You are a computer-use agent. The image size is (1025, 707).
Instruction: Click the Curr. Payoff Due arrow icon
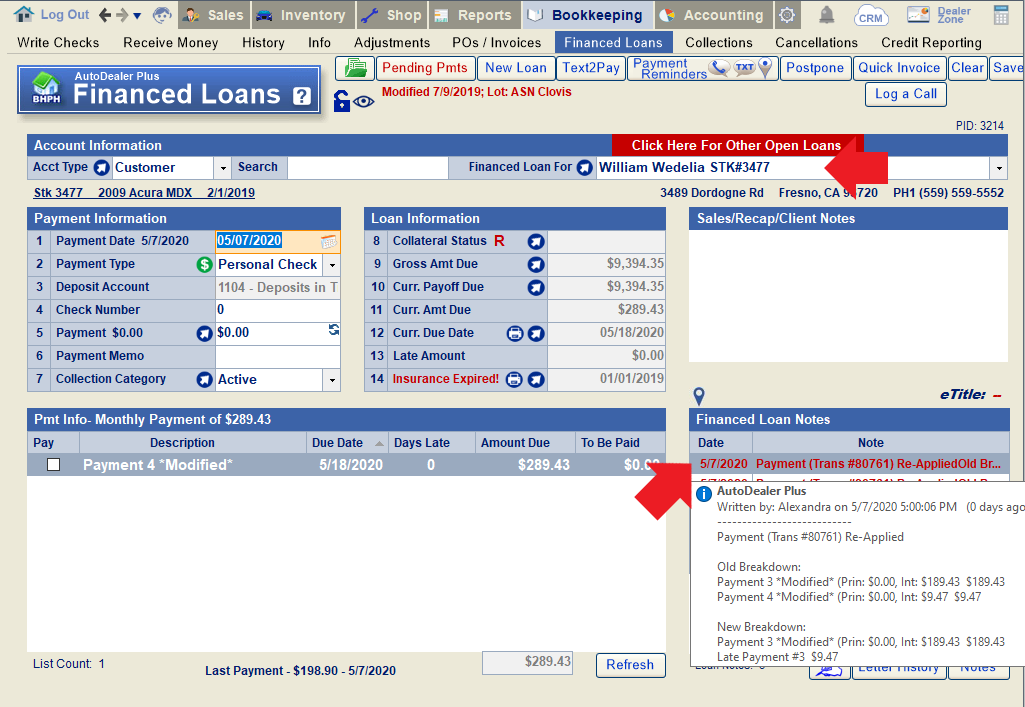[x=536, y=288]
